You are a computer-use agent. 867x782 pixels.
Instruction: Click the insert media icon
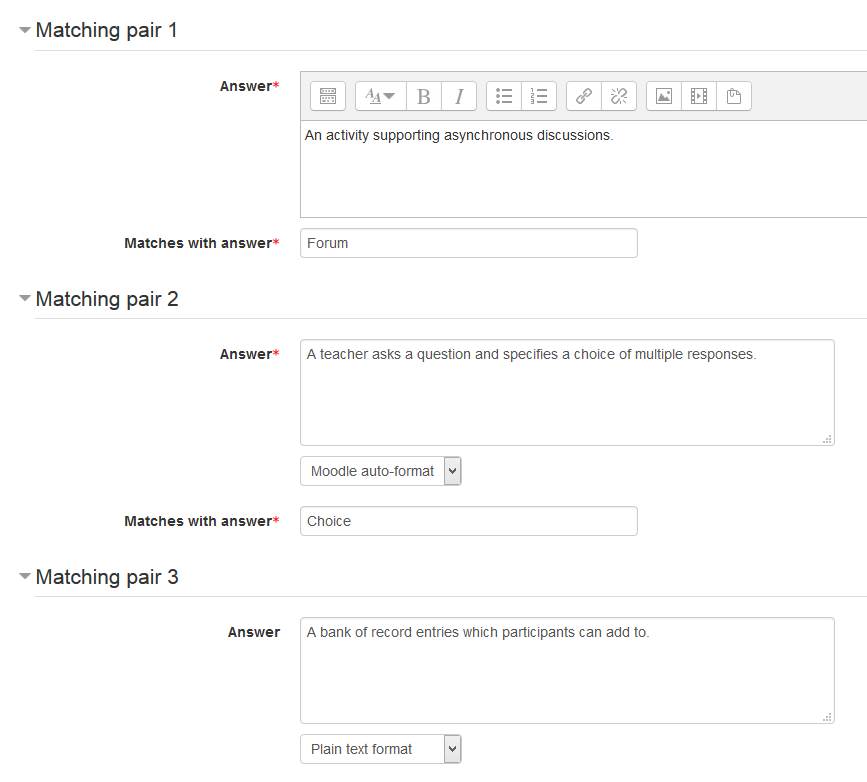click(699, 96)
